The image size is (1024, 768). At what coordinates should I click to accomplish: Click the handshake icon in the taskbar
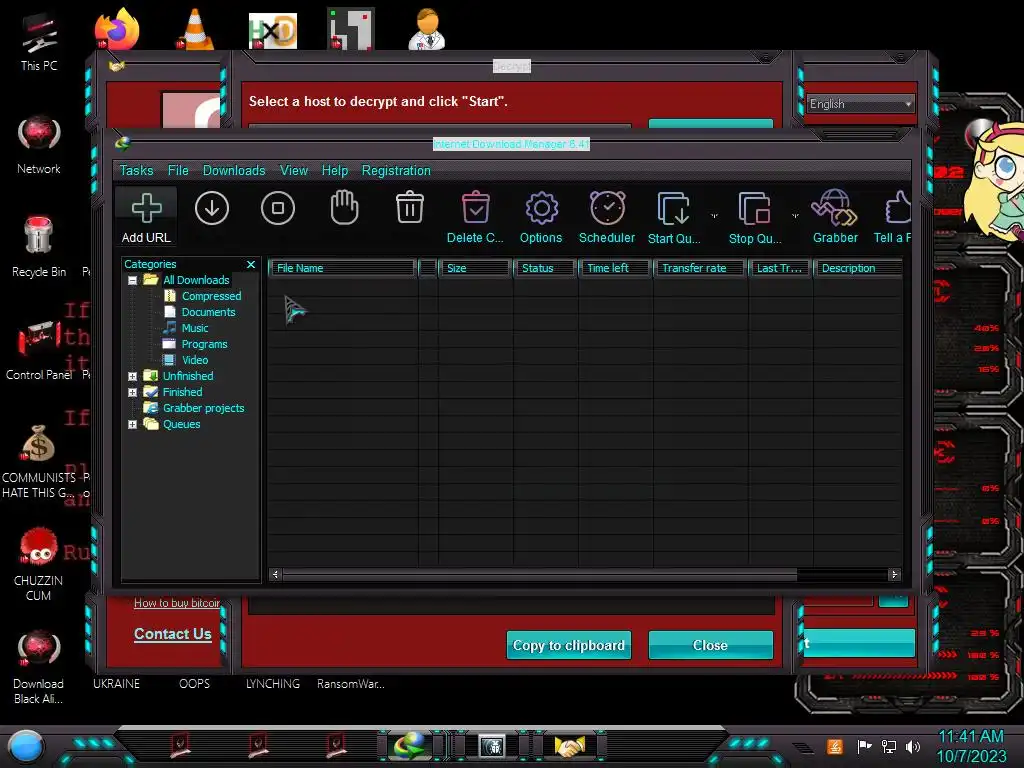coord(569,746)
